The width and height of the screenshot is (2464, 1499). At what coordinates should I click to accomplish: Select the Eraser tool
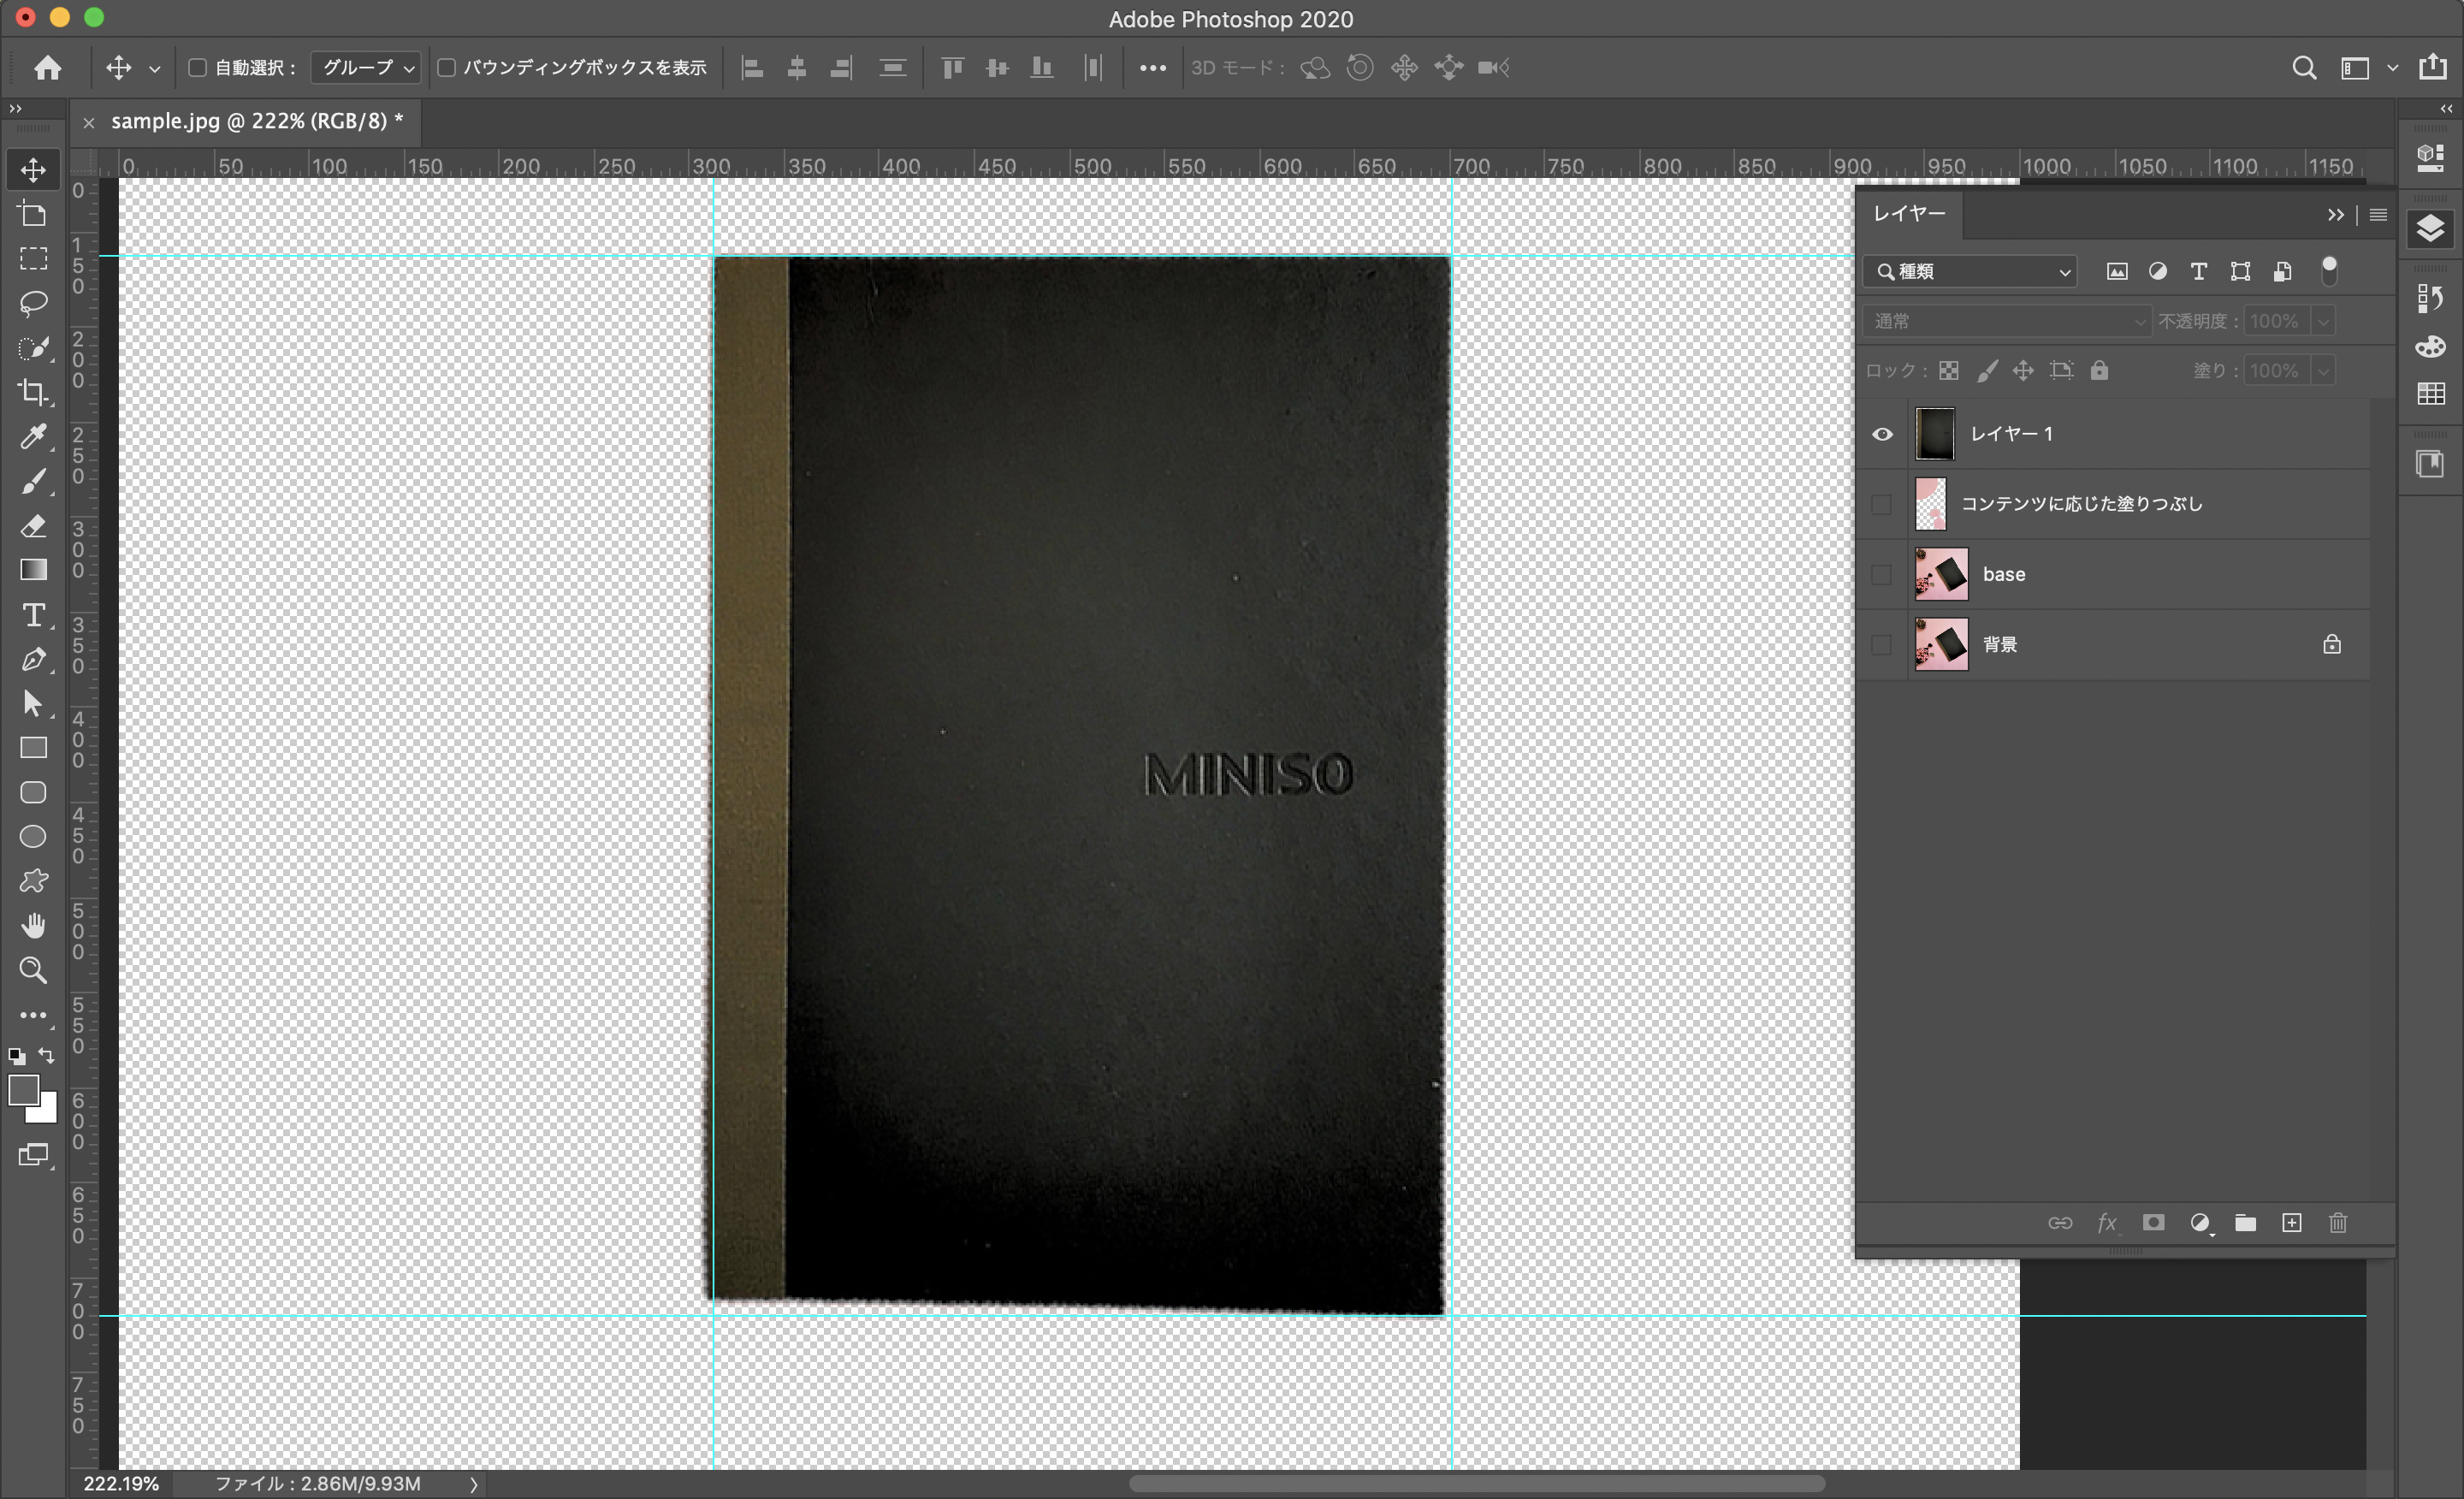pos(33,525)
